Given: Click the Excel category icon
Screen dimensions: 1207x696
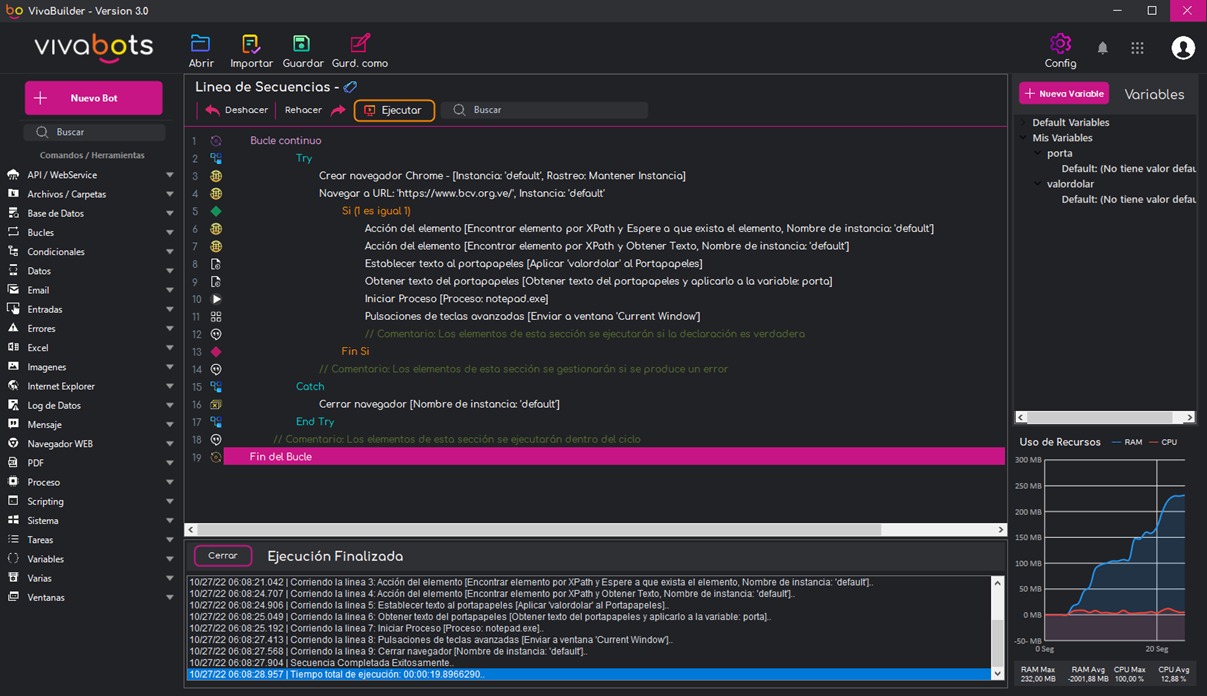Looking at the screenshot, I should (x=13, y=347).
